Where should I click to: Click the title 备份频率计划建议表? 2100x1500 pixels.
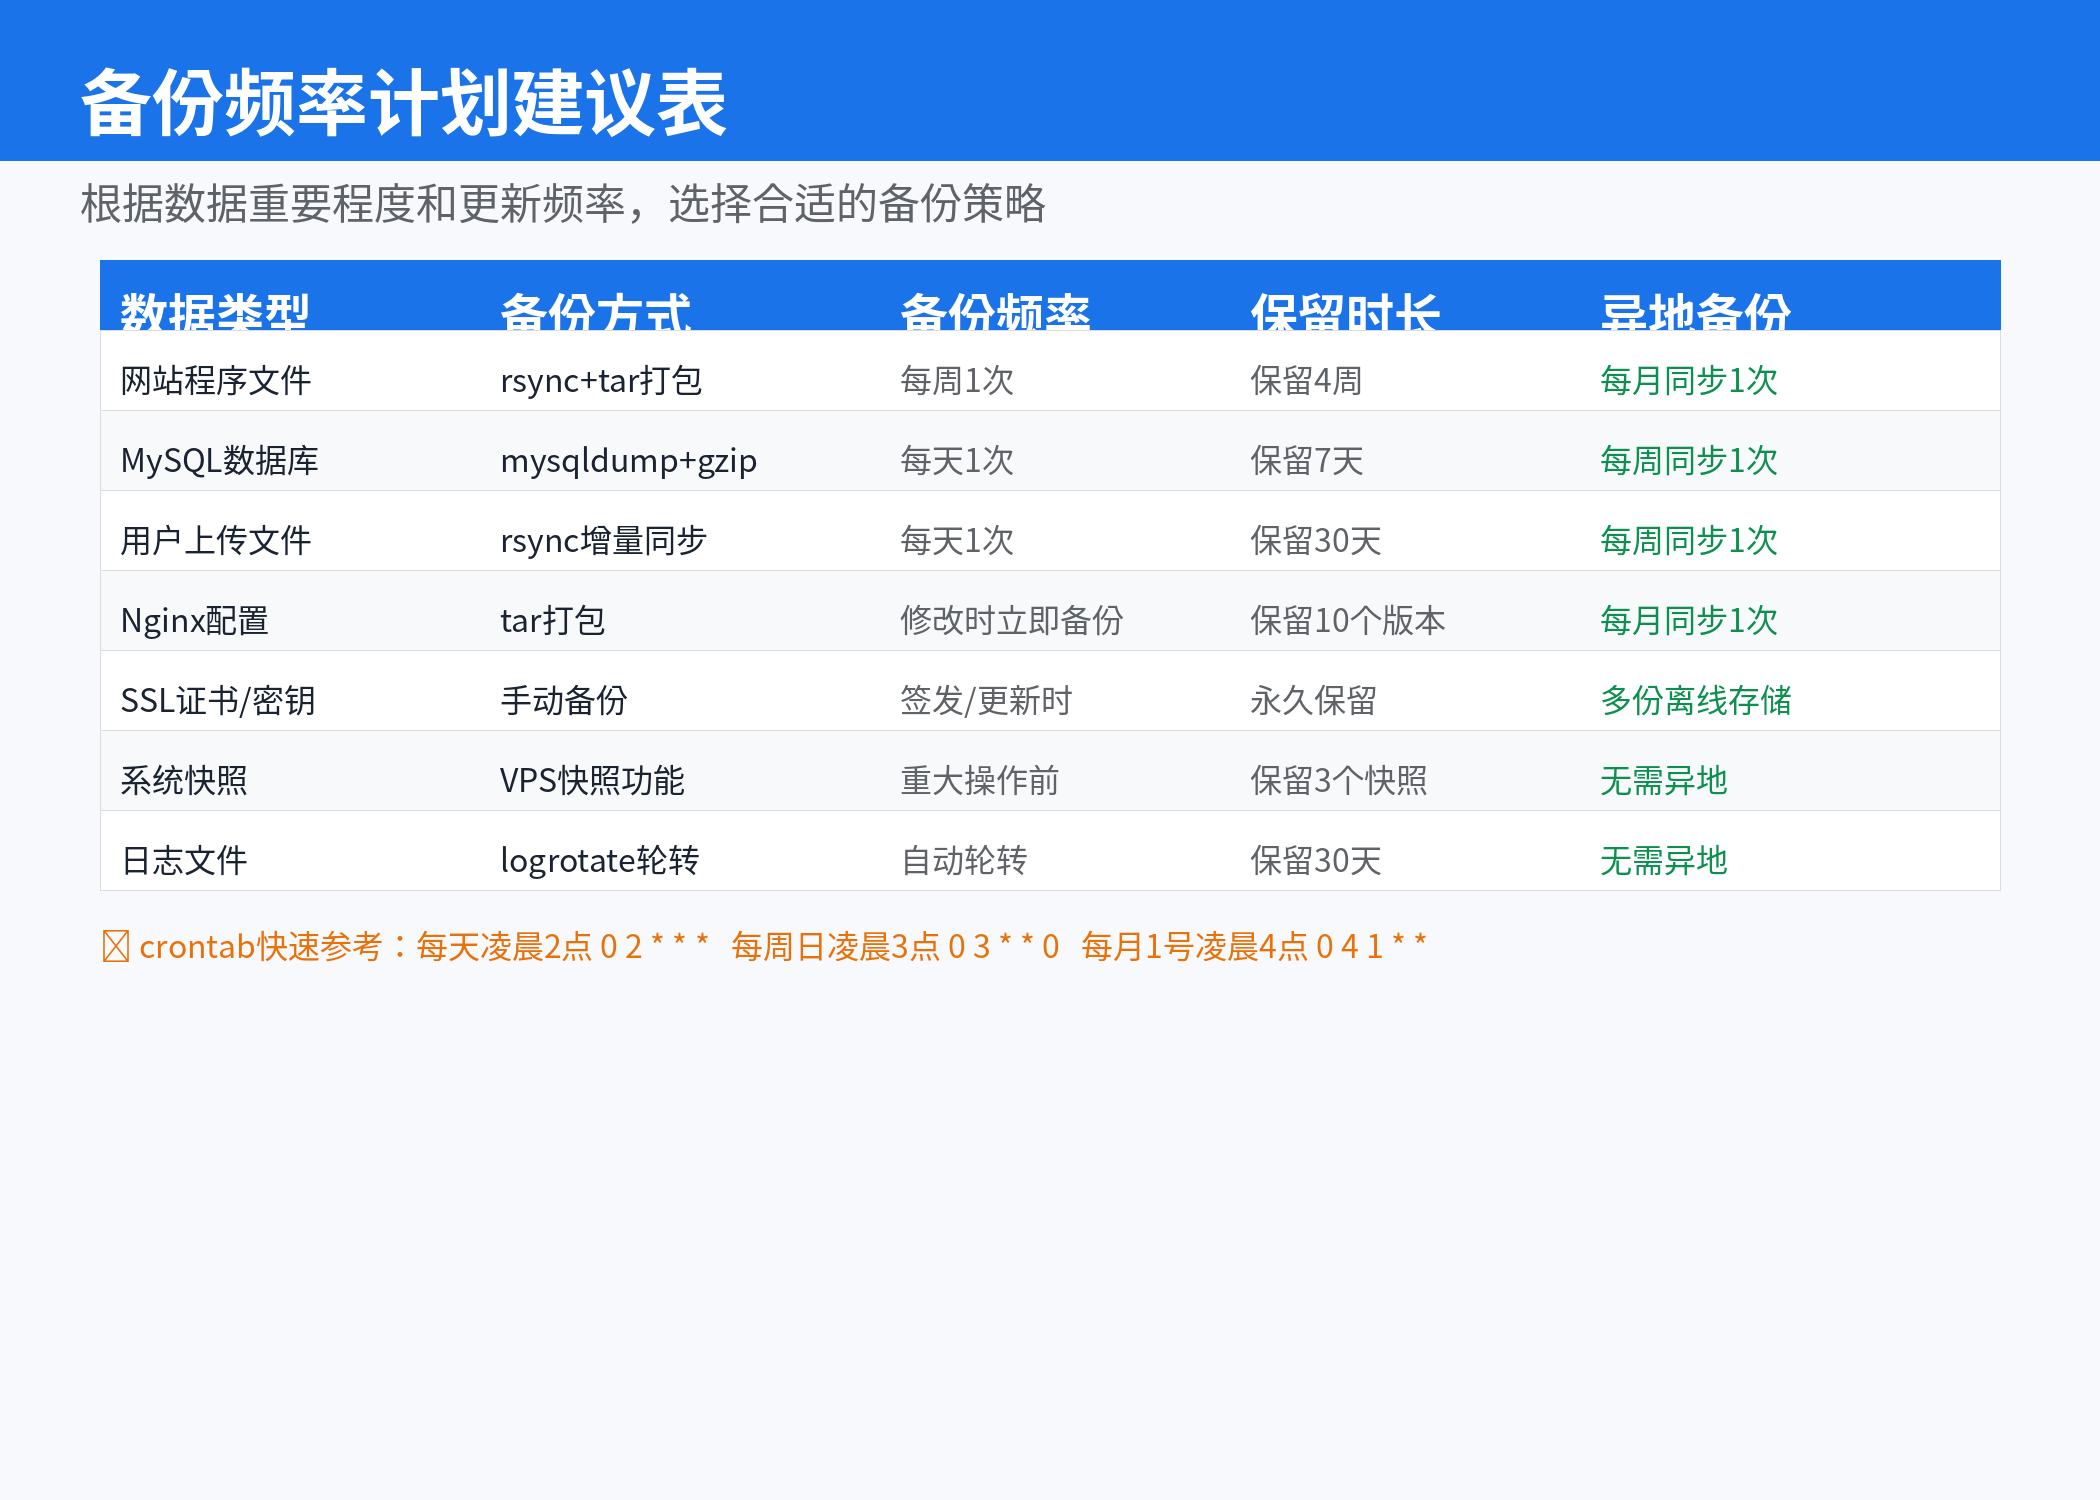403,103
